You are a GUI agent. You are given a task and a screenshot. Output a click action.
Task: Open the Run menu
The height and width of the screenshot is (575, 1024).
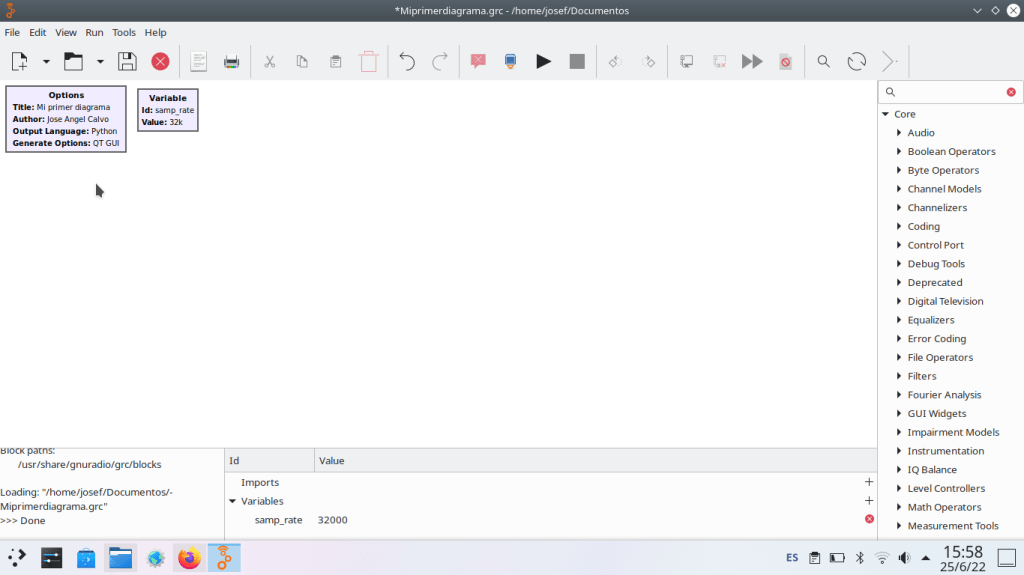pos(94,32)
